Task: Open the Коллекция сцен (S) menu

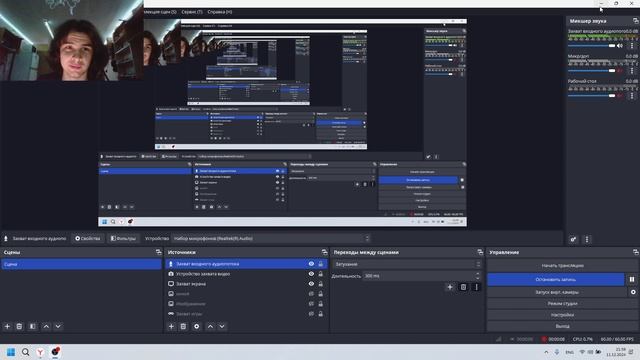Action: point(160,12)
